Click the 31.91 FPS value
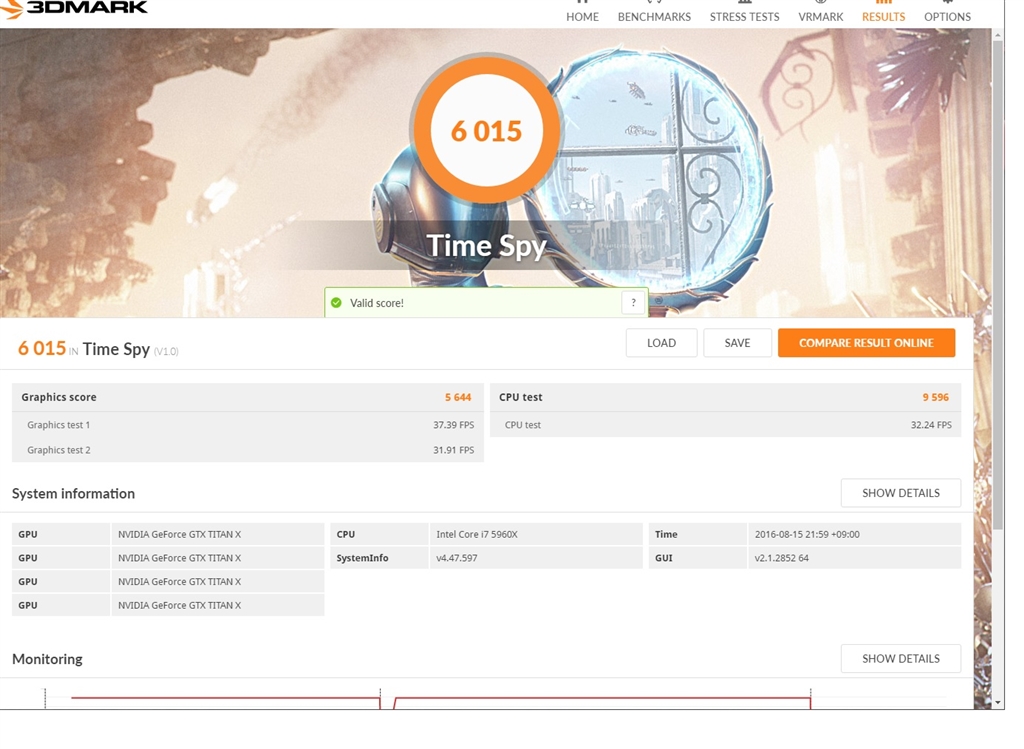The image size is (1024, 749). [453, 450]
